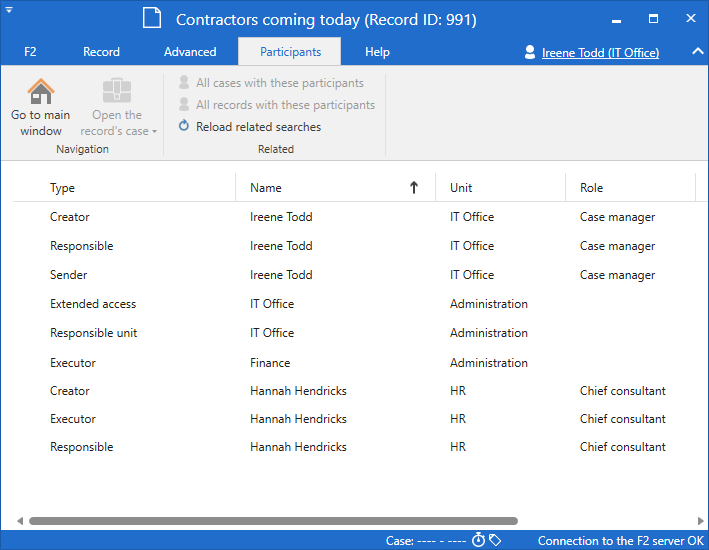This screenshot has height=550, width=709.
Task: Switch to the Record tab
Action: coord(101,52)
